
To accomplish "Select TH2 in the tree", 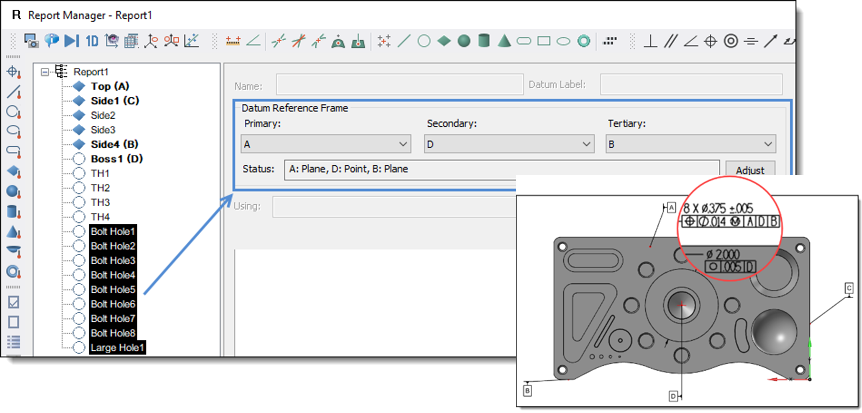I will [101, 188].
